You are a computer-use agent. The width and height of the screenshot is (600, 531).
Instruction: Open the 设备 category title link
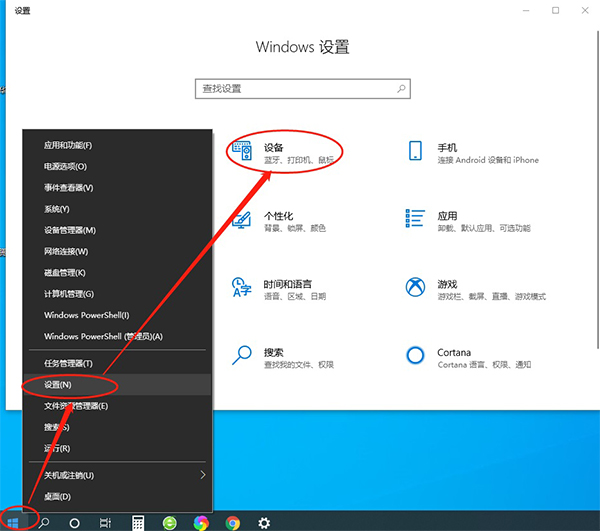point(273,147)
